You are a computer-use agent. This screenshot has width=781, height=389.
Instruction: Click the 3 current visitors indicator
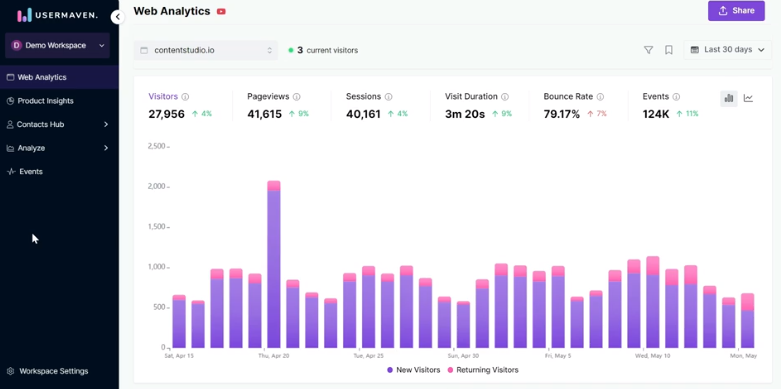point(323,50)
